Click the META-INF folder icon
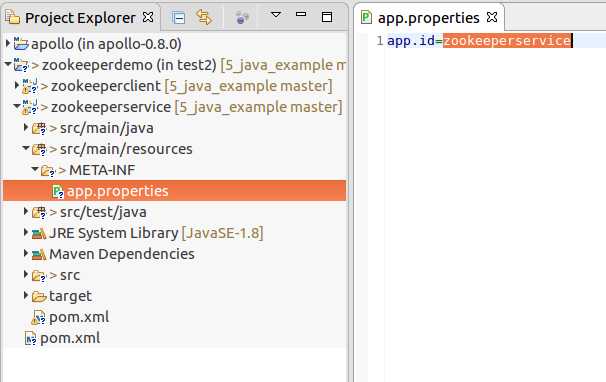This screenshot has width=606, height=382. coord(48,171)
